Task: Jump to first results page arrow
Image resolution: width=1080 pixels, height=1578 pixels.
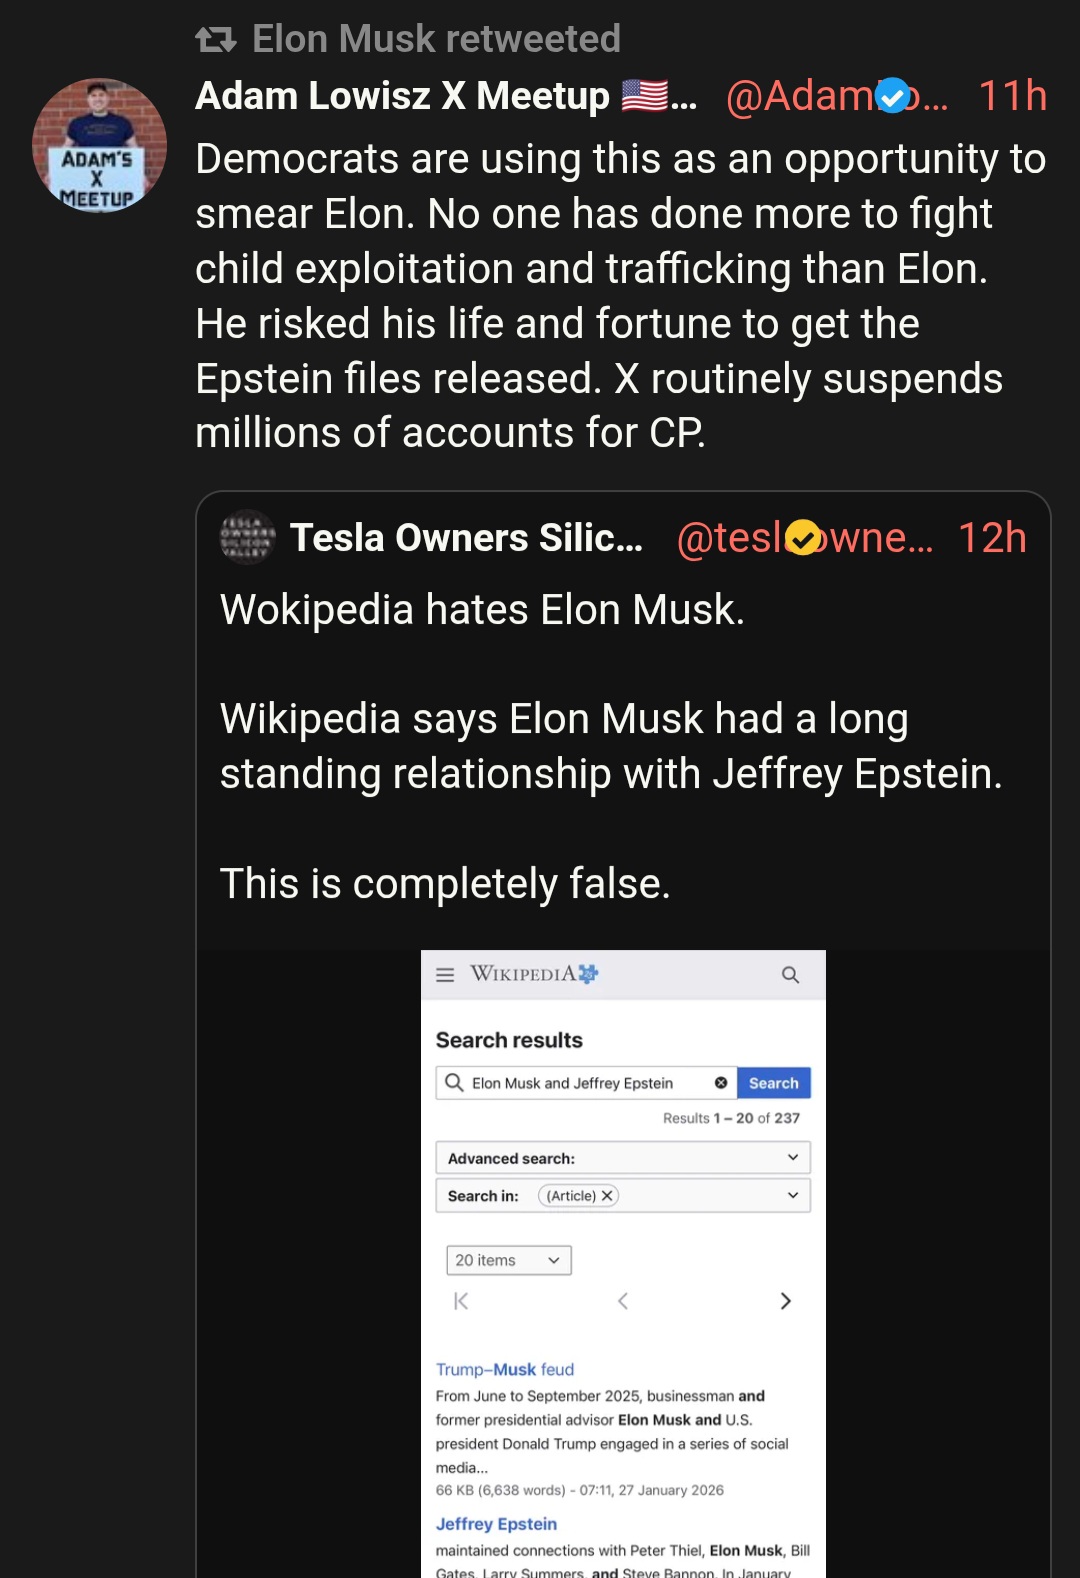Action: click(461, 1301)
